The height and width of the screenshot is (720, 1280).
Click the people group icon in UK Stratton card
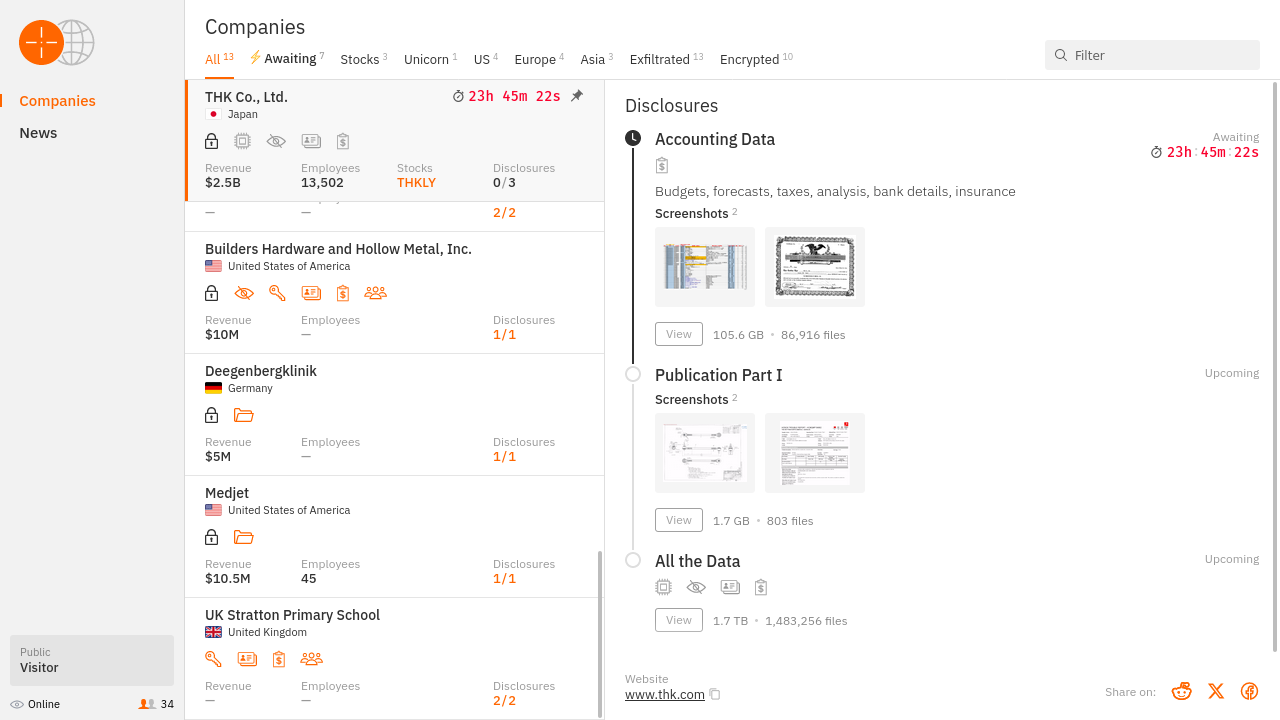[x=311, y=659]
